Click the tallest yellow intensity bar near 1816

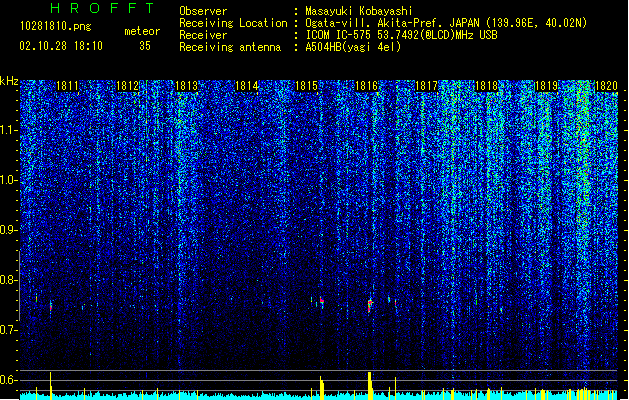click(369, 385)
